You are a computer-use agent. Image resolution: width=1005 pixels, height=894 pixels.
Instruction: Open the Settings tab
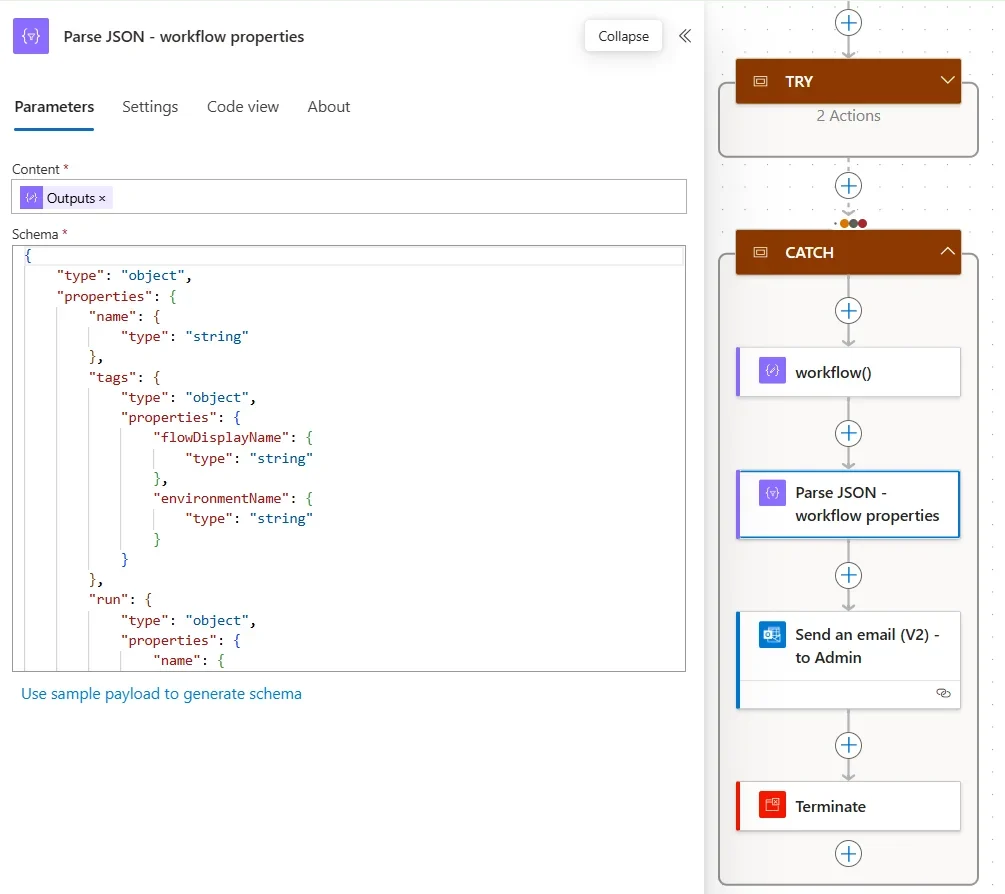[x=150, y=106]
